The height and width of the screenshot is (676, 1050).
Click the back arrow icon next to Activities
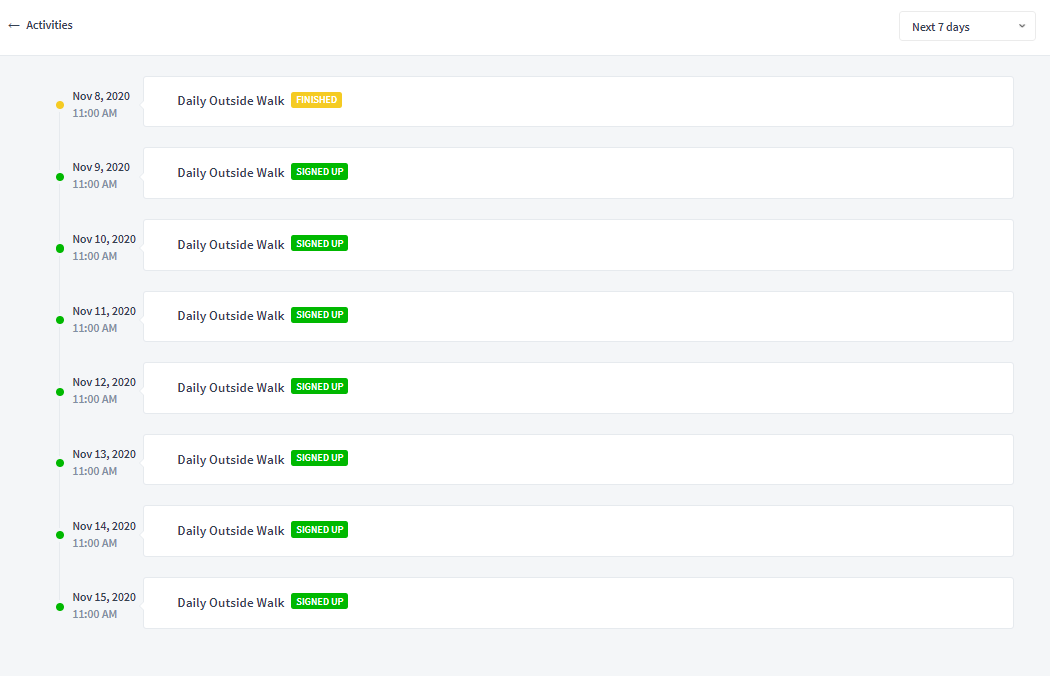[x=13, y=25]
